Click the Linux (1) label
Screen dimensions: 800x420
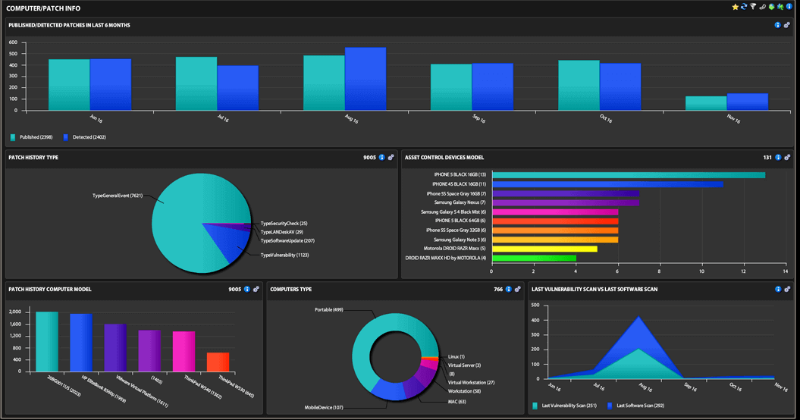(456, 357)
